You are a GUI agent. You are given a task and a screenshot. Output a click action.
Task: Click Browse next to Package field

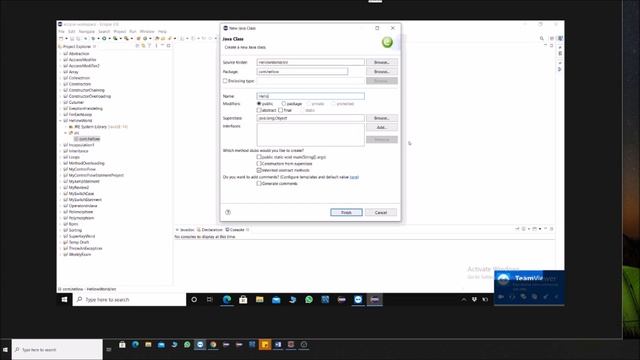(x=382, y=71)
